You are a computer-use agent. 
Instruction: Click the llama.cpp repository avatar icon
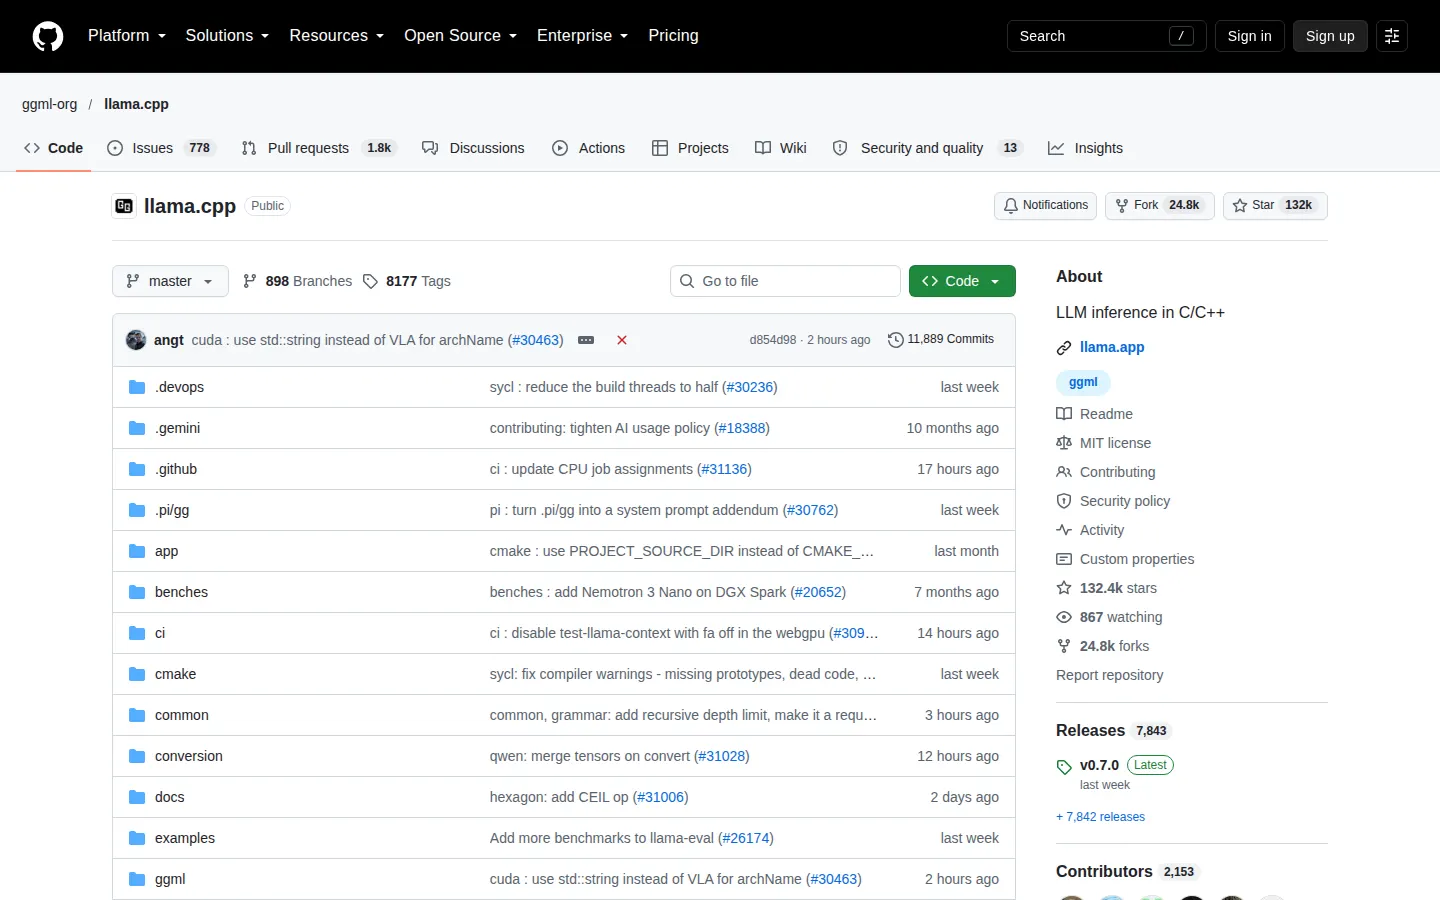pyautogui.click(x=124, y=206)
